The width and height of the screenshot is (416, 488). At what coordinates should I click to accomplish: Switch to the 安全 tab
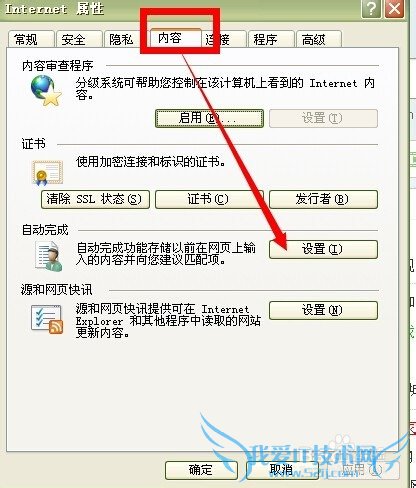[79, 39]
